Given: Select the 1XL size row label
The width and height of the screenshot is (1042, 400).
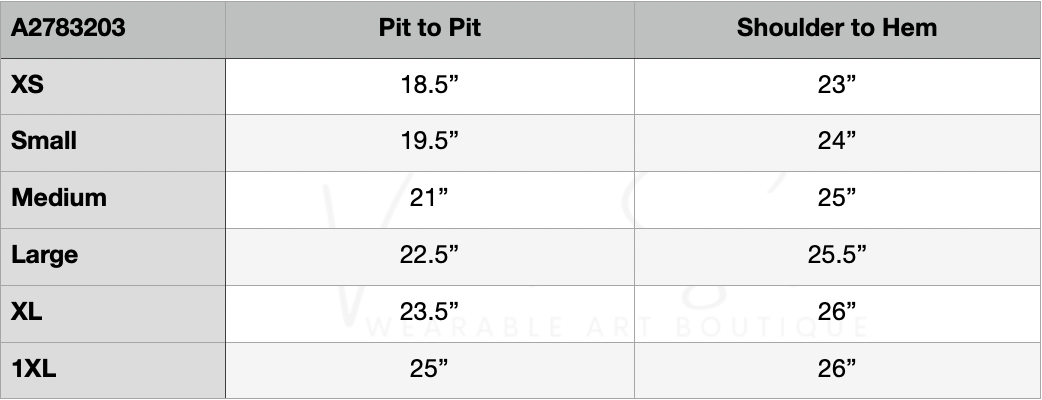Looking at the screenshot, I should pos(34,369).
